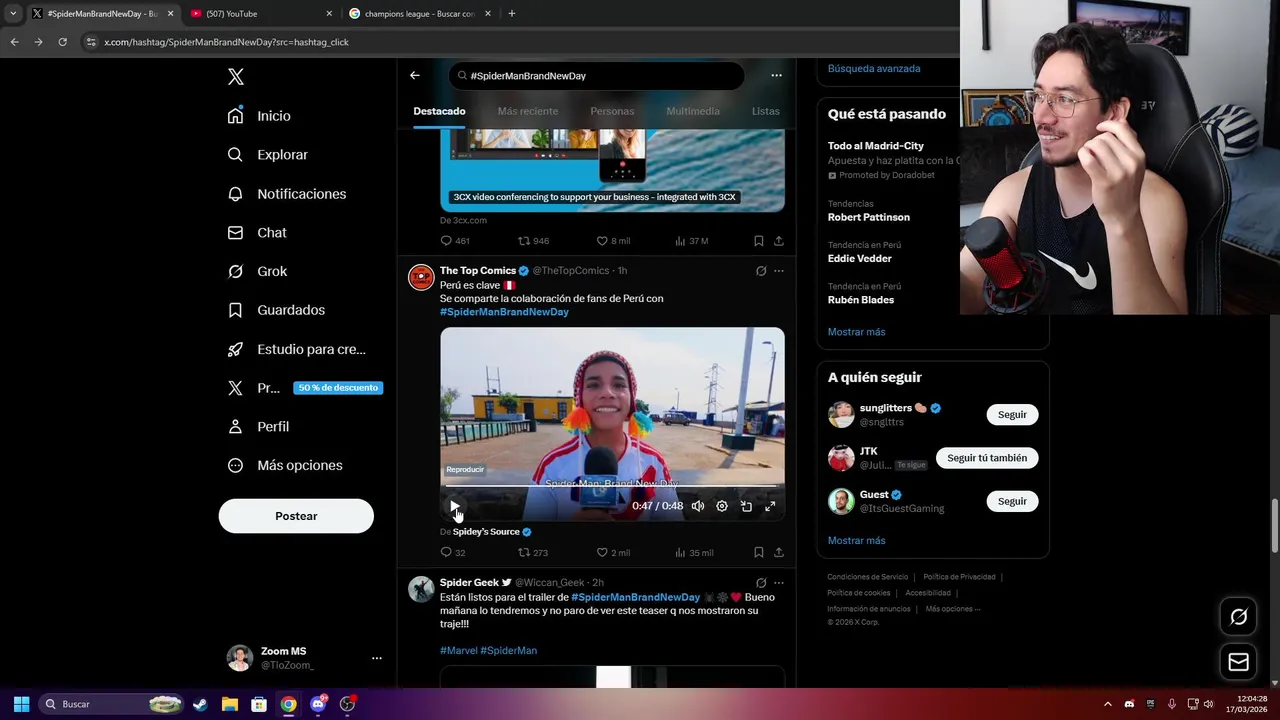Click the #SpiderManBrandNewDay search field
The width and height of the screenshot is (1280, 720).
[596, 76]
